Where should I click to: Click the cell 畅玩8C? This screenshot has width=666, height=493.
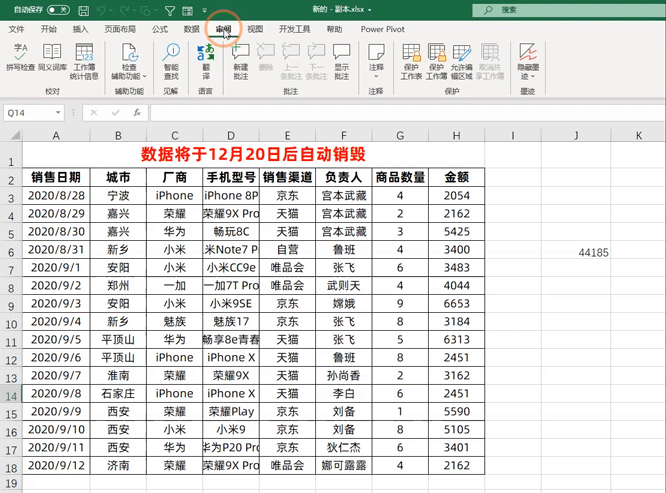231,231
